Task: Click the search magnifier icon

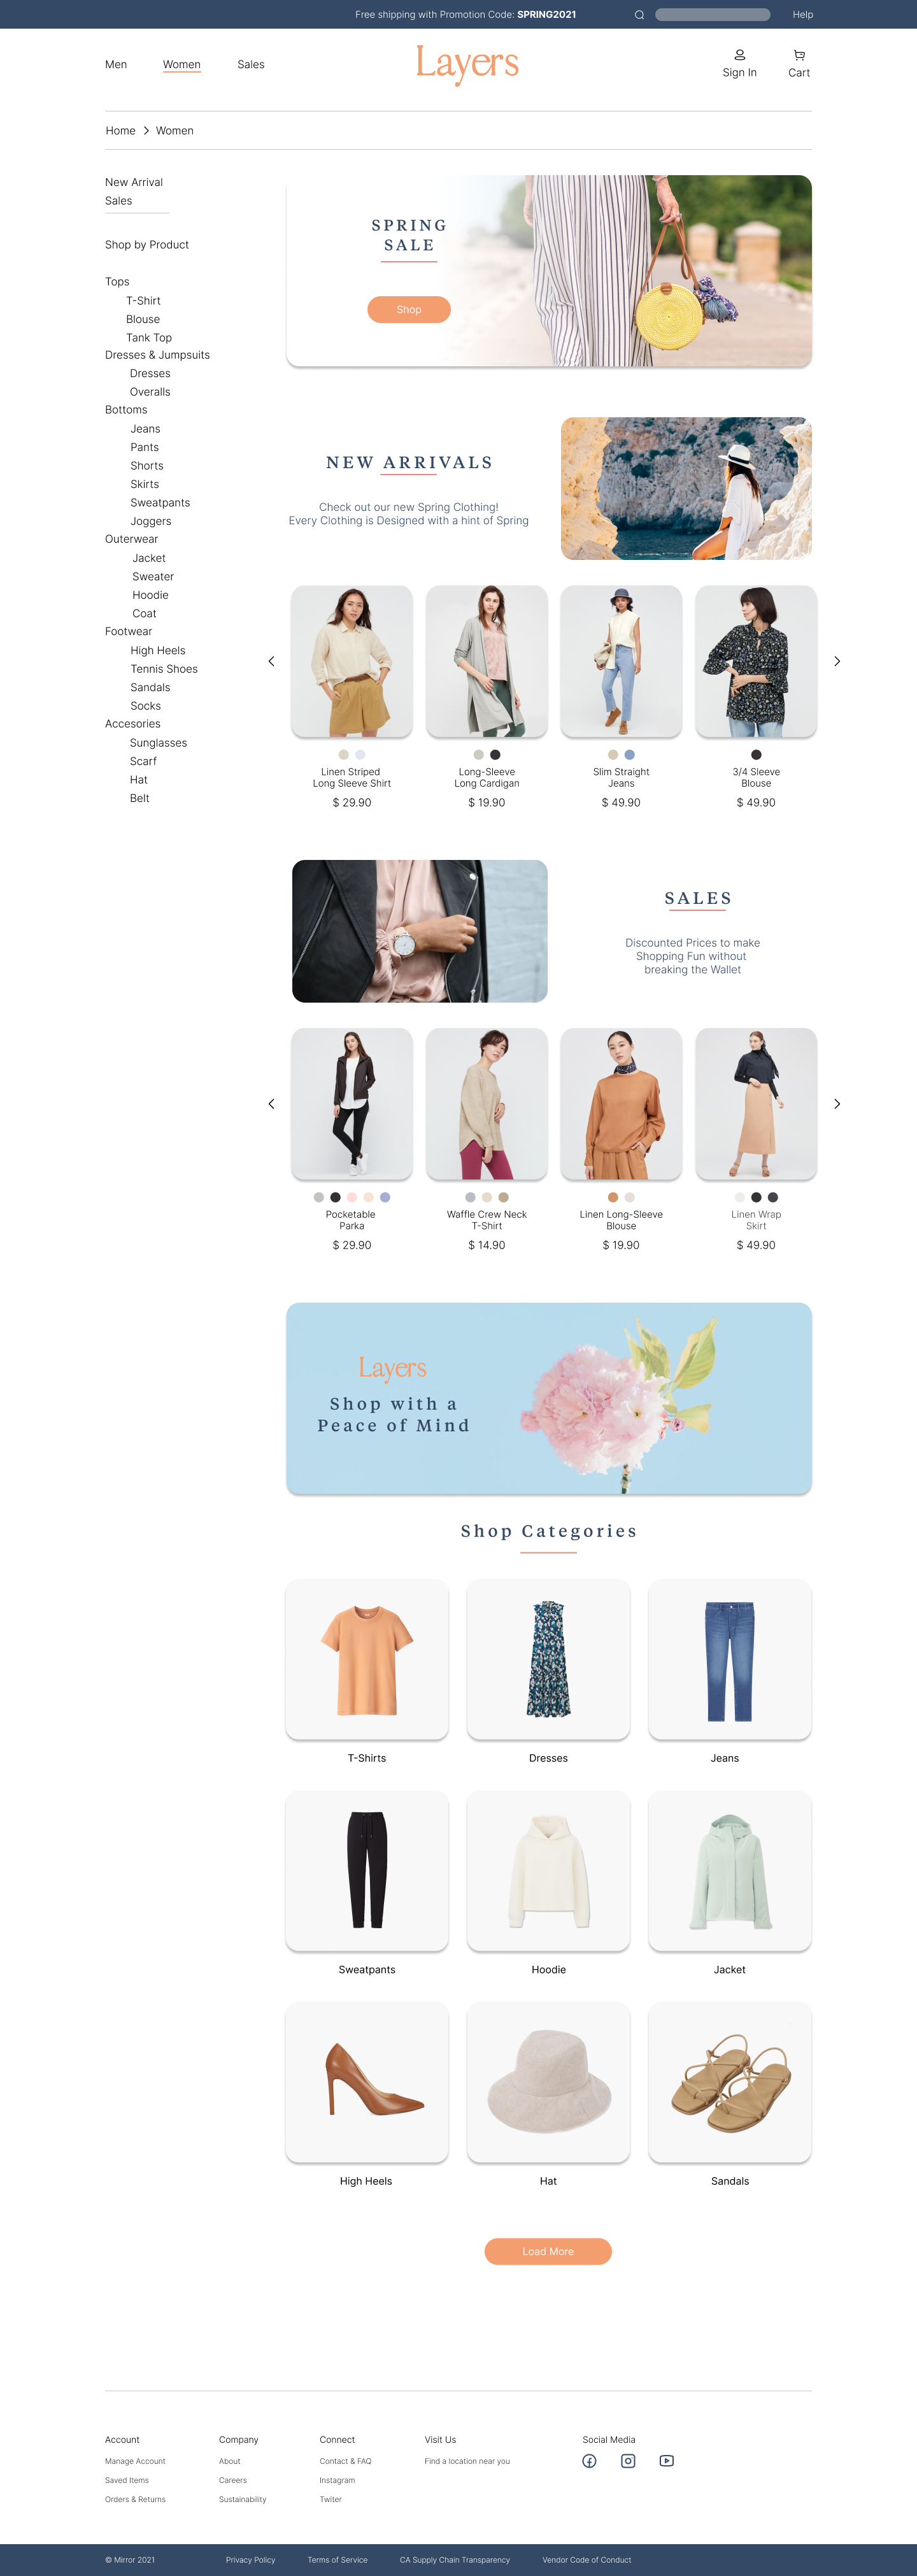Action: coord(639,15)
